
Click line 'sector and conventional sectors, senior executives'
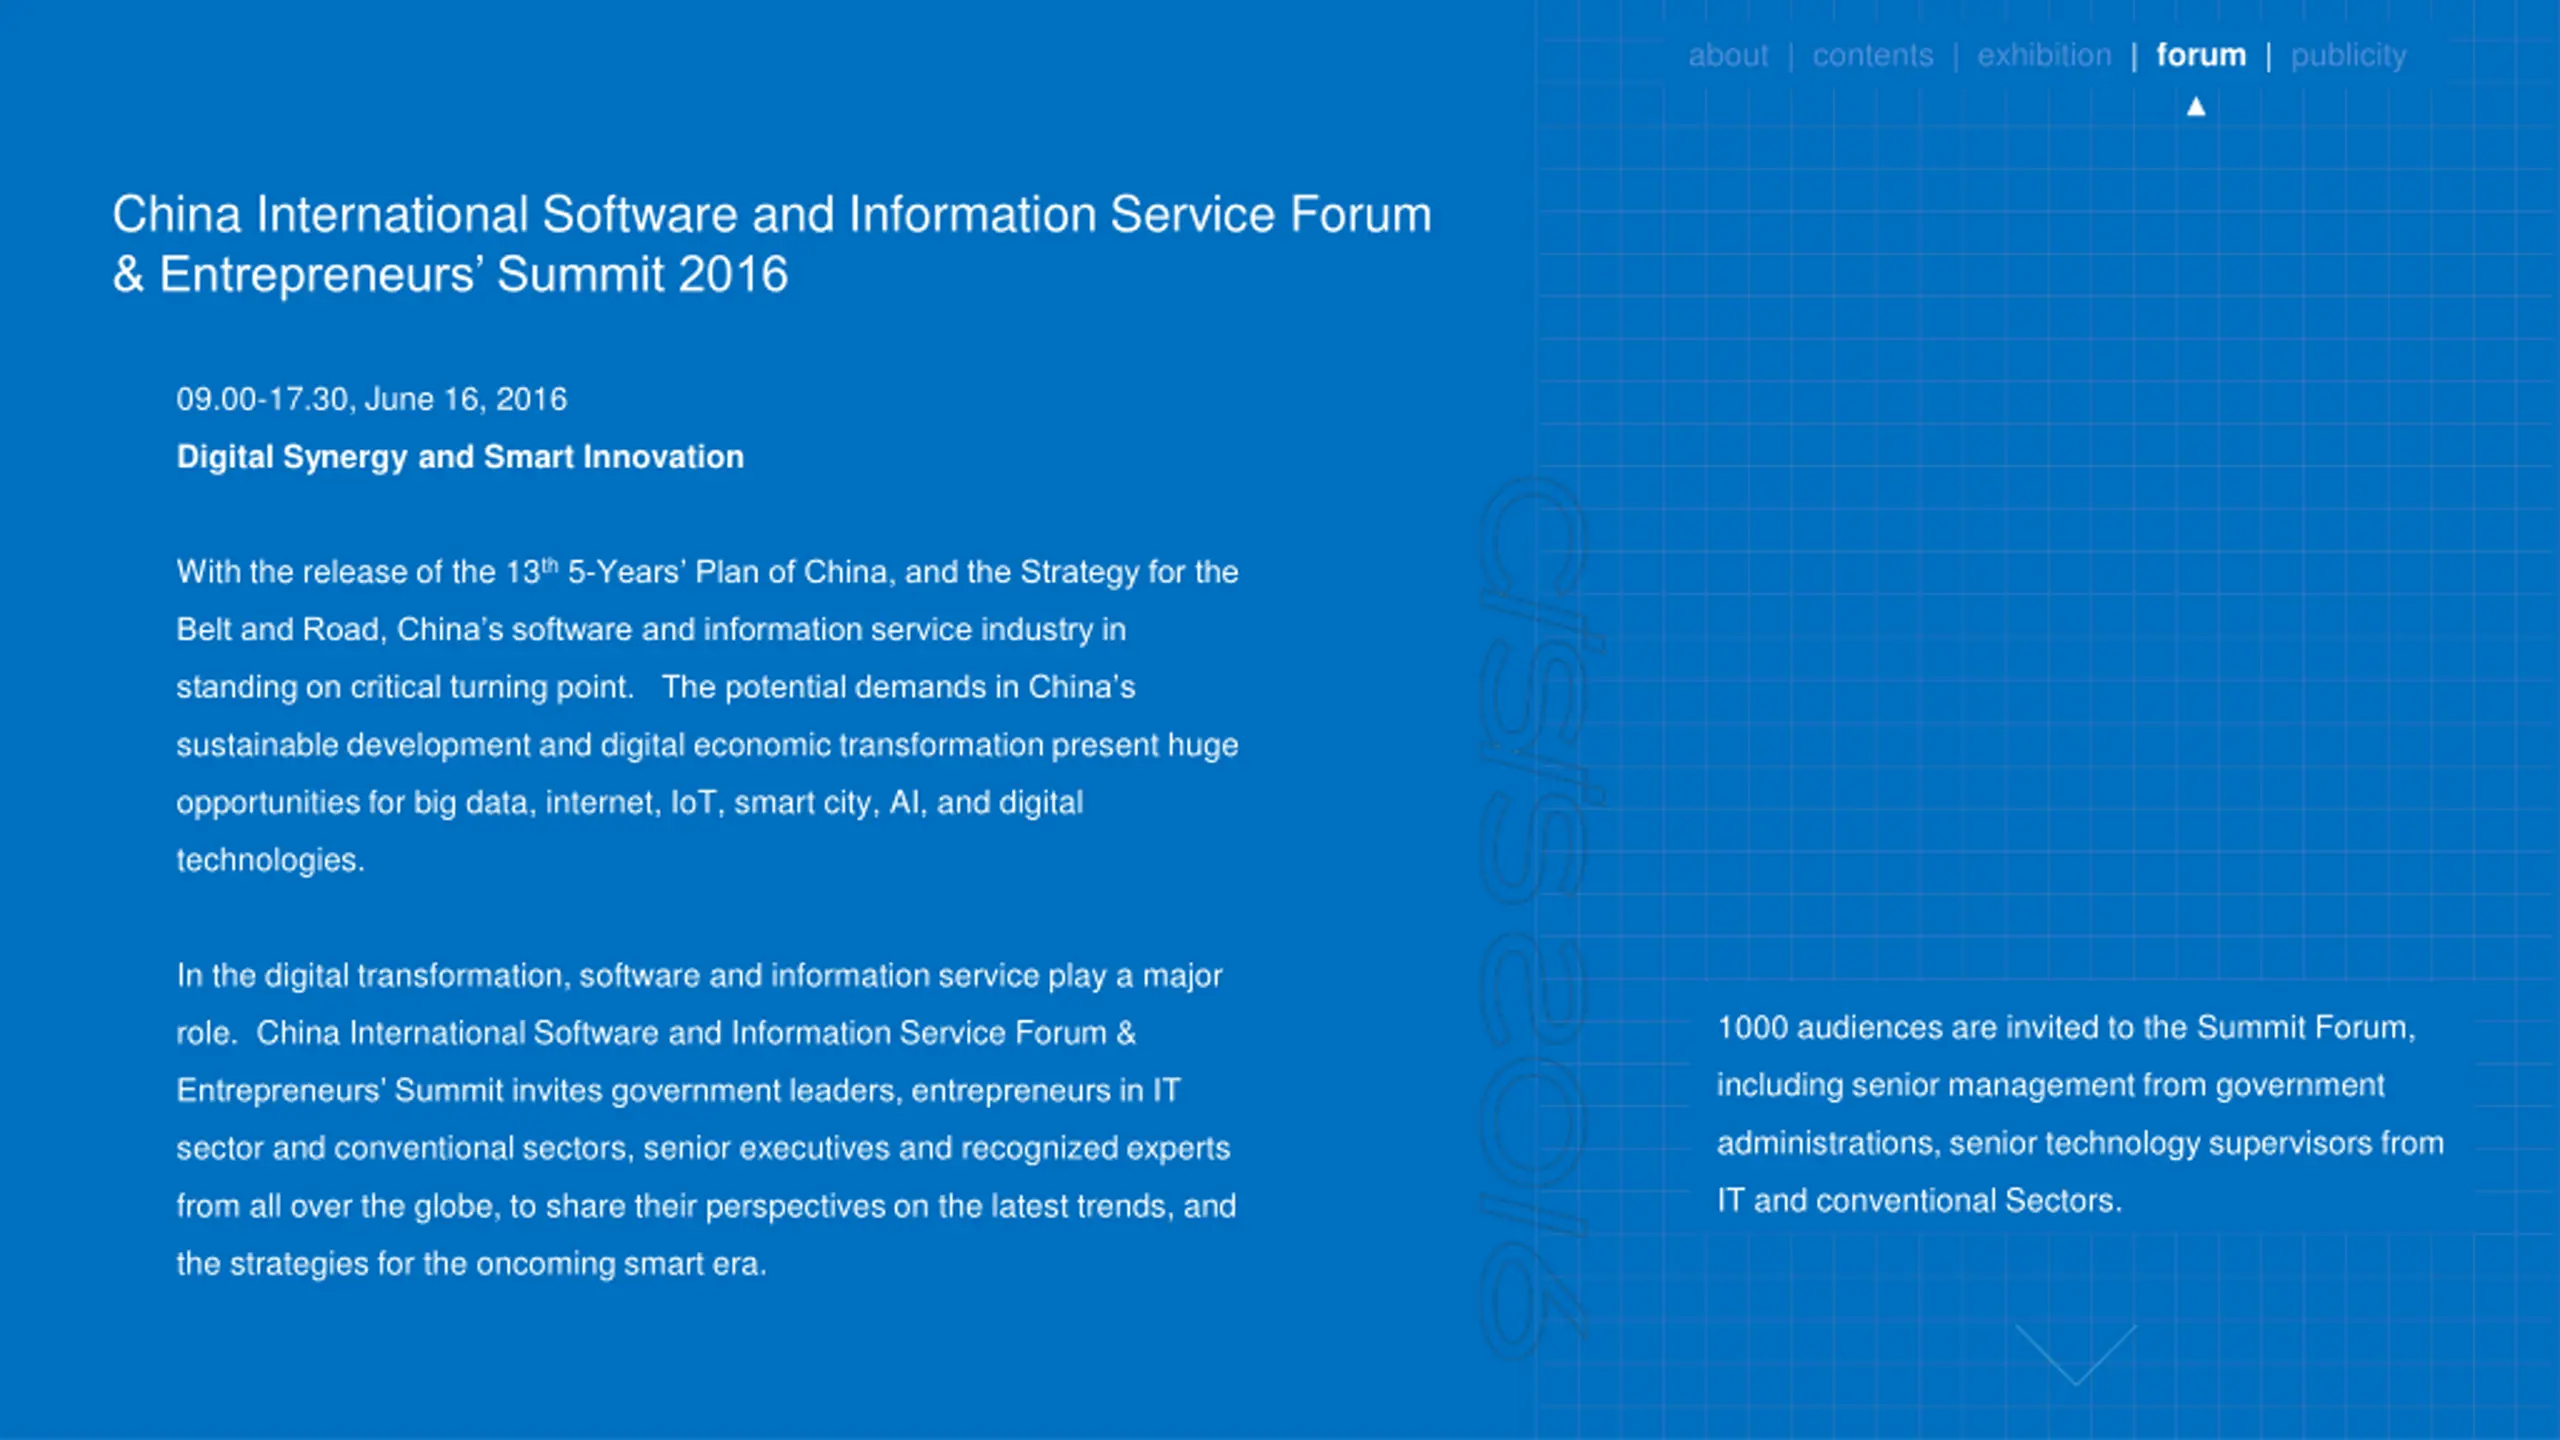pos(703,1149)
